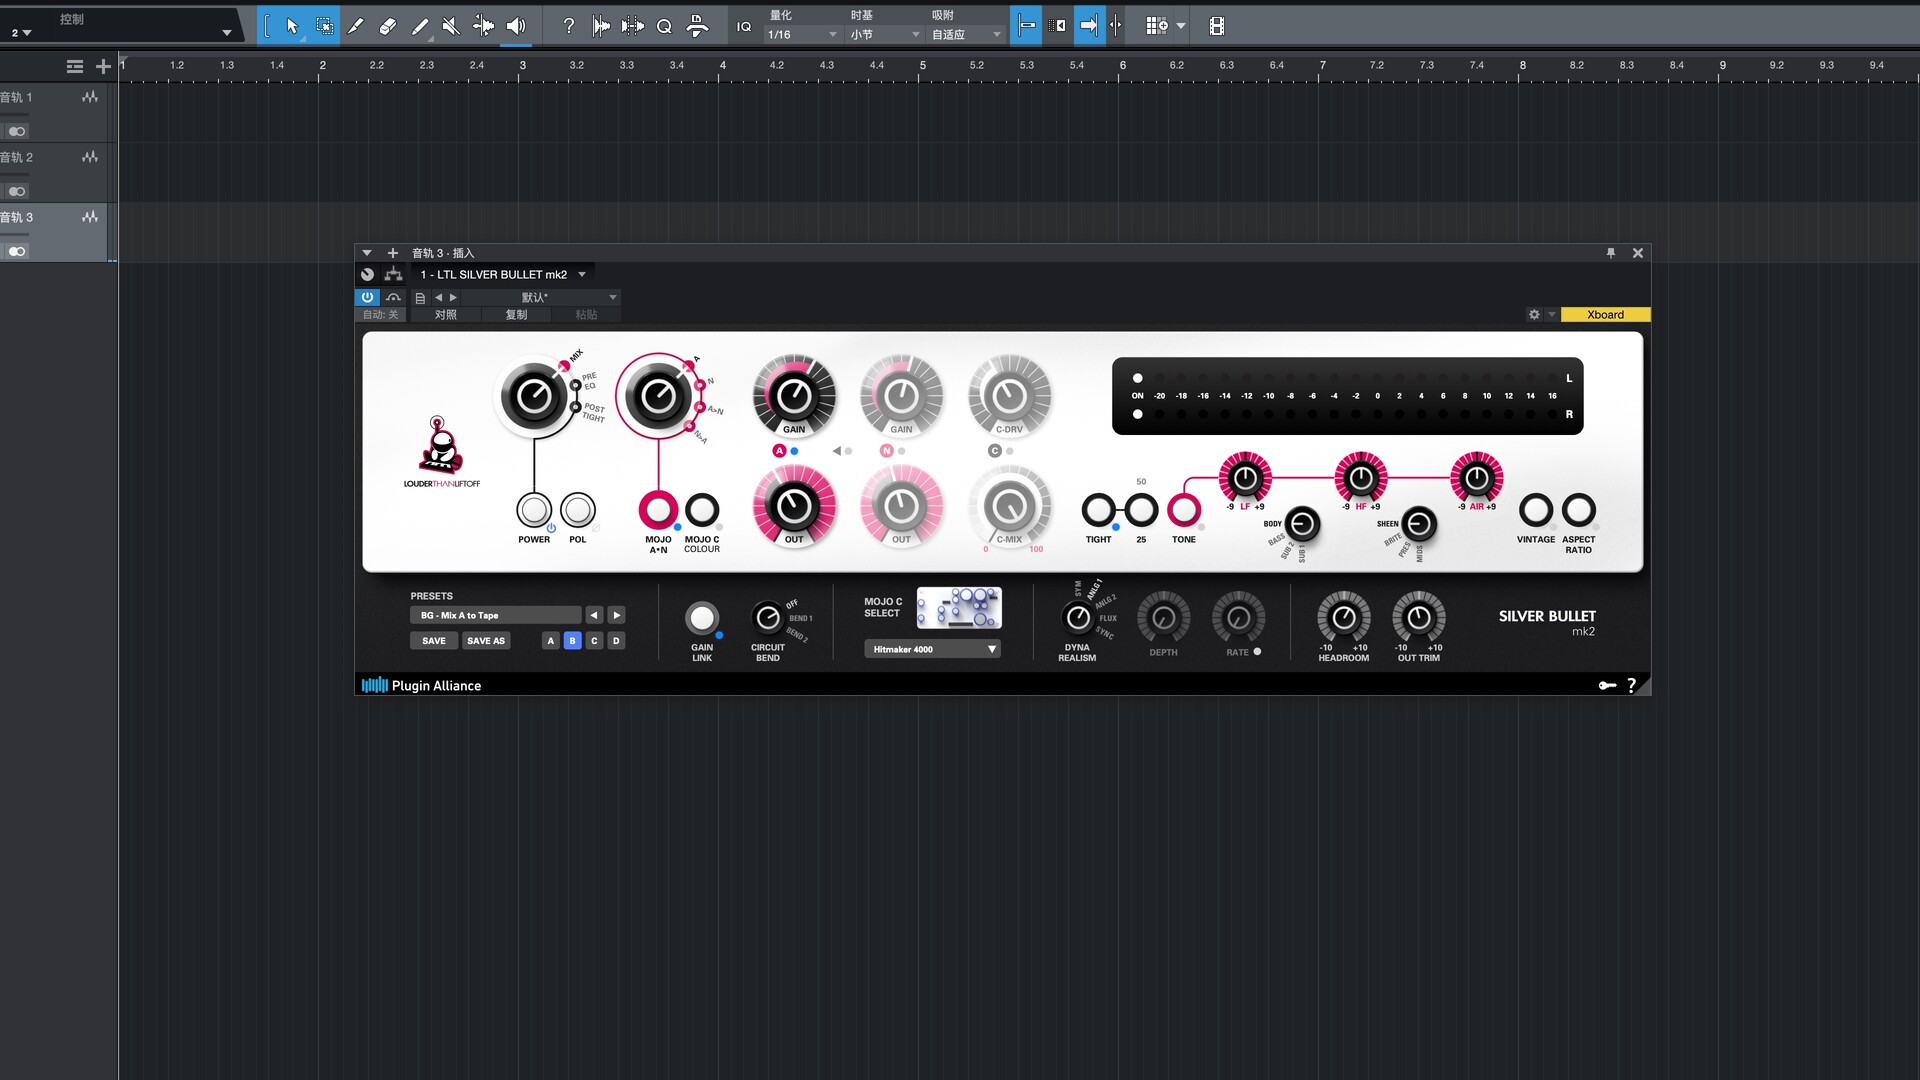Open the 吸附 snap mode dropdown
This screenshot has width=1920, height=1080.
tap(967, 34)
